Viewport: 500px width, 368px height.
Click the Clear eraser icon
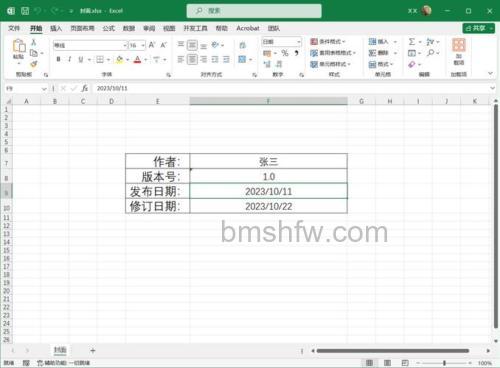(x=412, y=64)
